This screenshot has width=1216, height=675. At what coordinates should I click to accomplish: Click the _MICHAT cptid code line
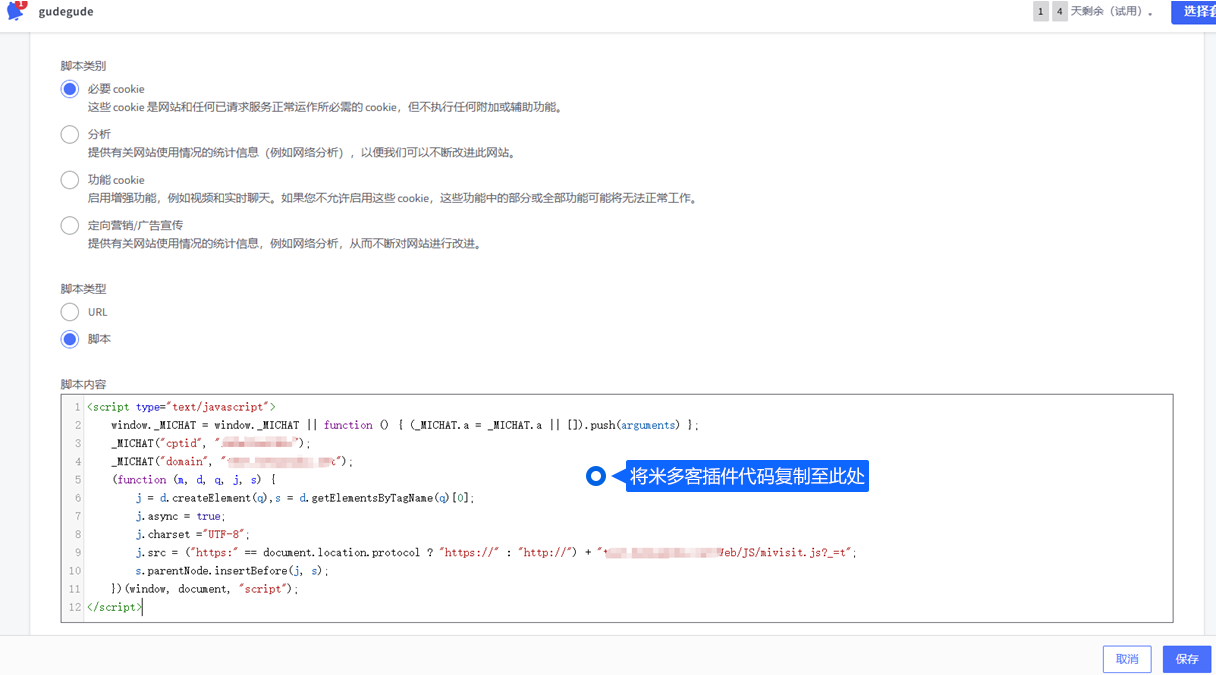210,443
